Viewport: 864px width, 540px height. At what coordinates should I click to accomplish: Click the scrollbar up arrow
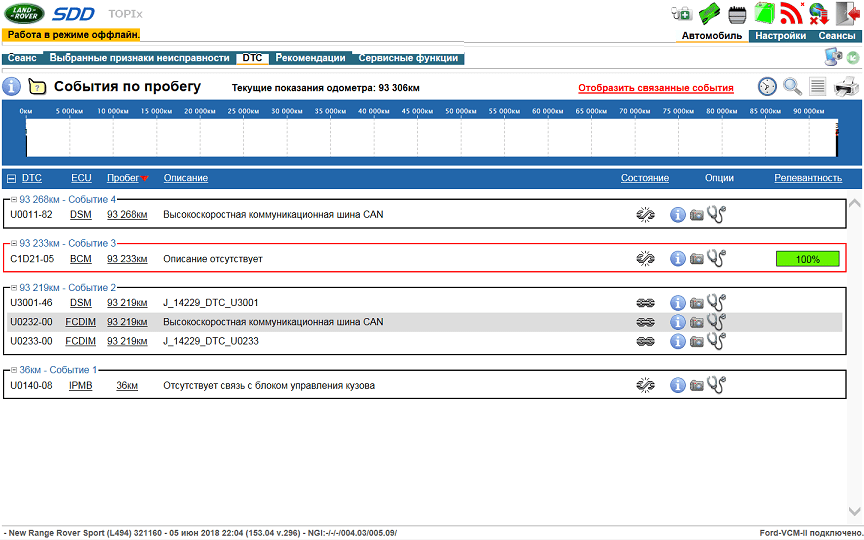[855, 203]
